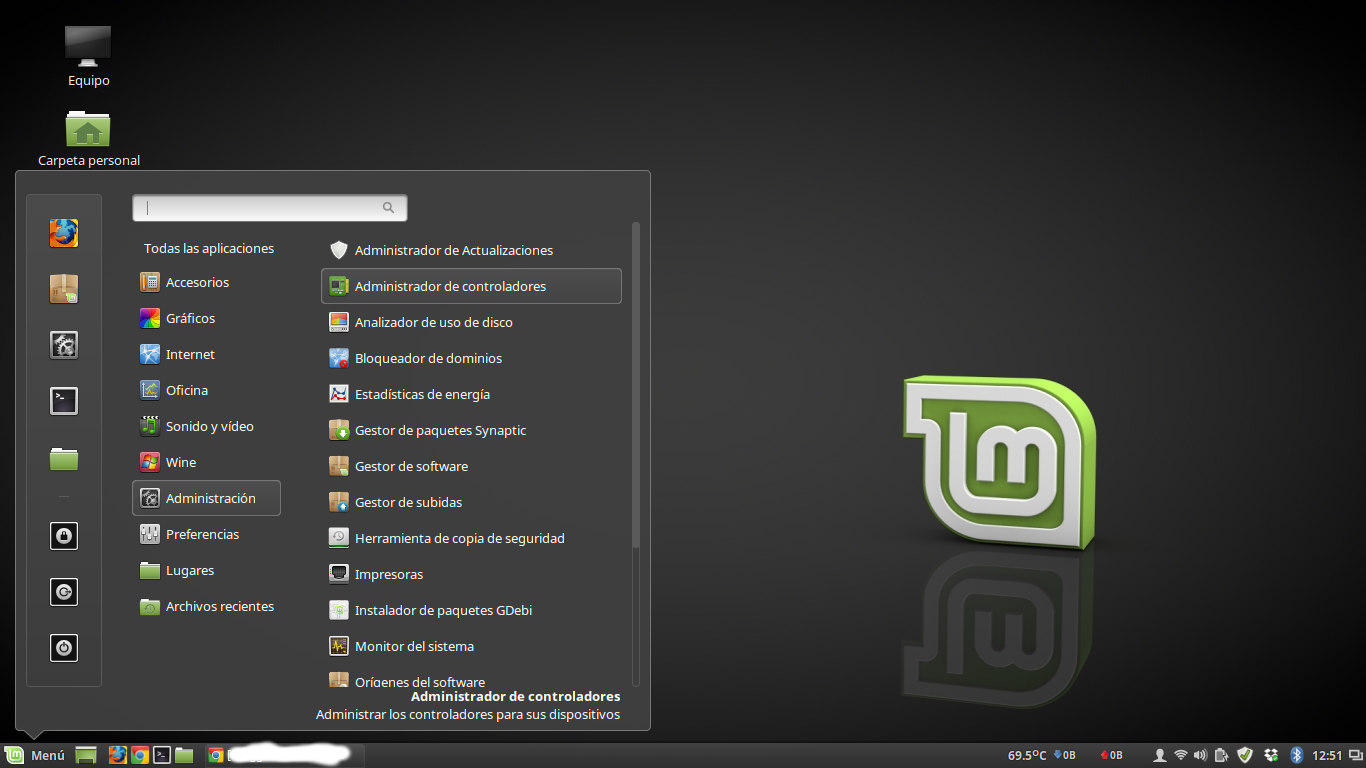Open the green Files folder sidebar icon
Image resolution: width=1366 pixels, height=768 pixels.
pos(64,457)
